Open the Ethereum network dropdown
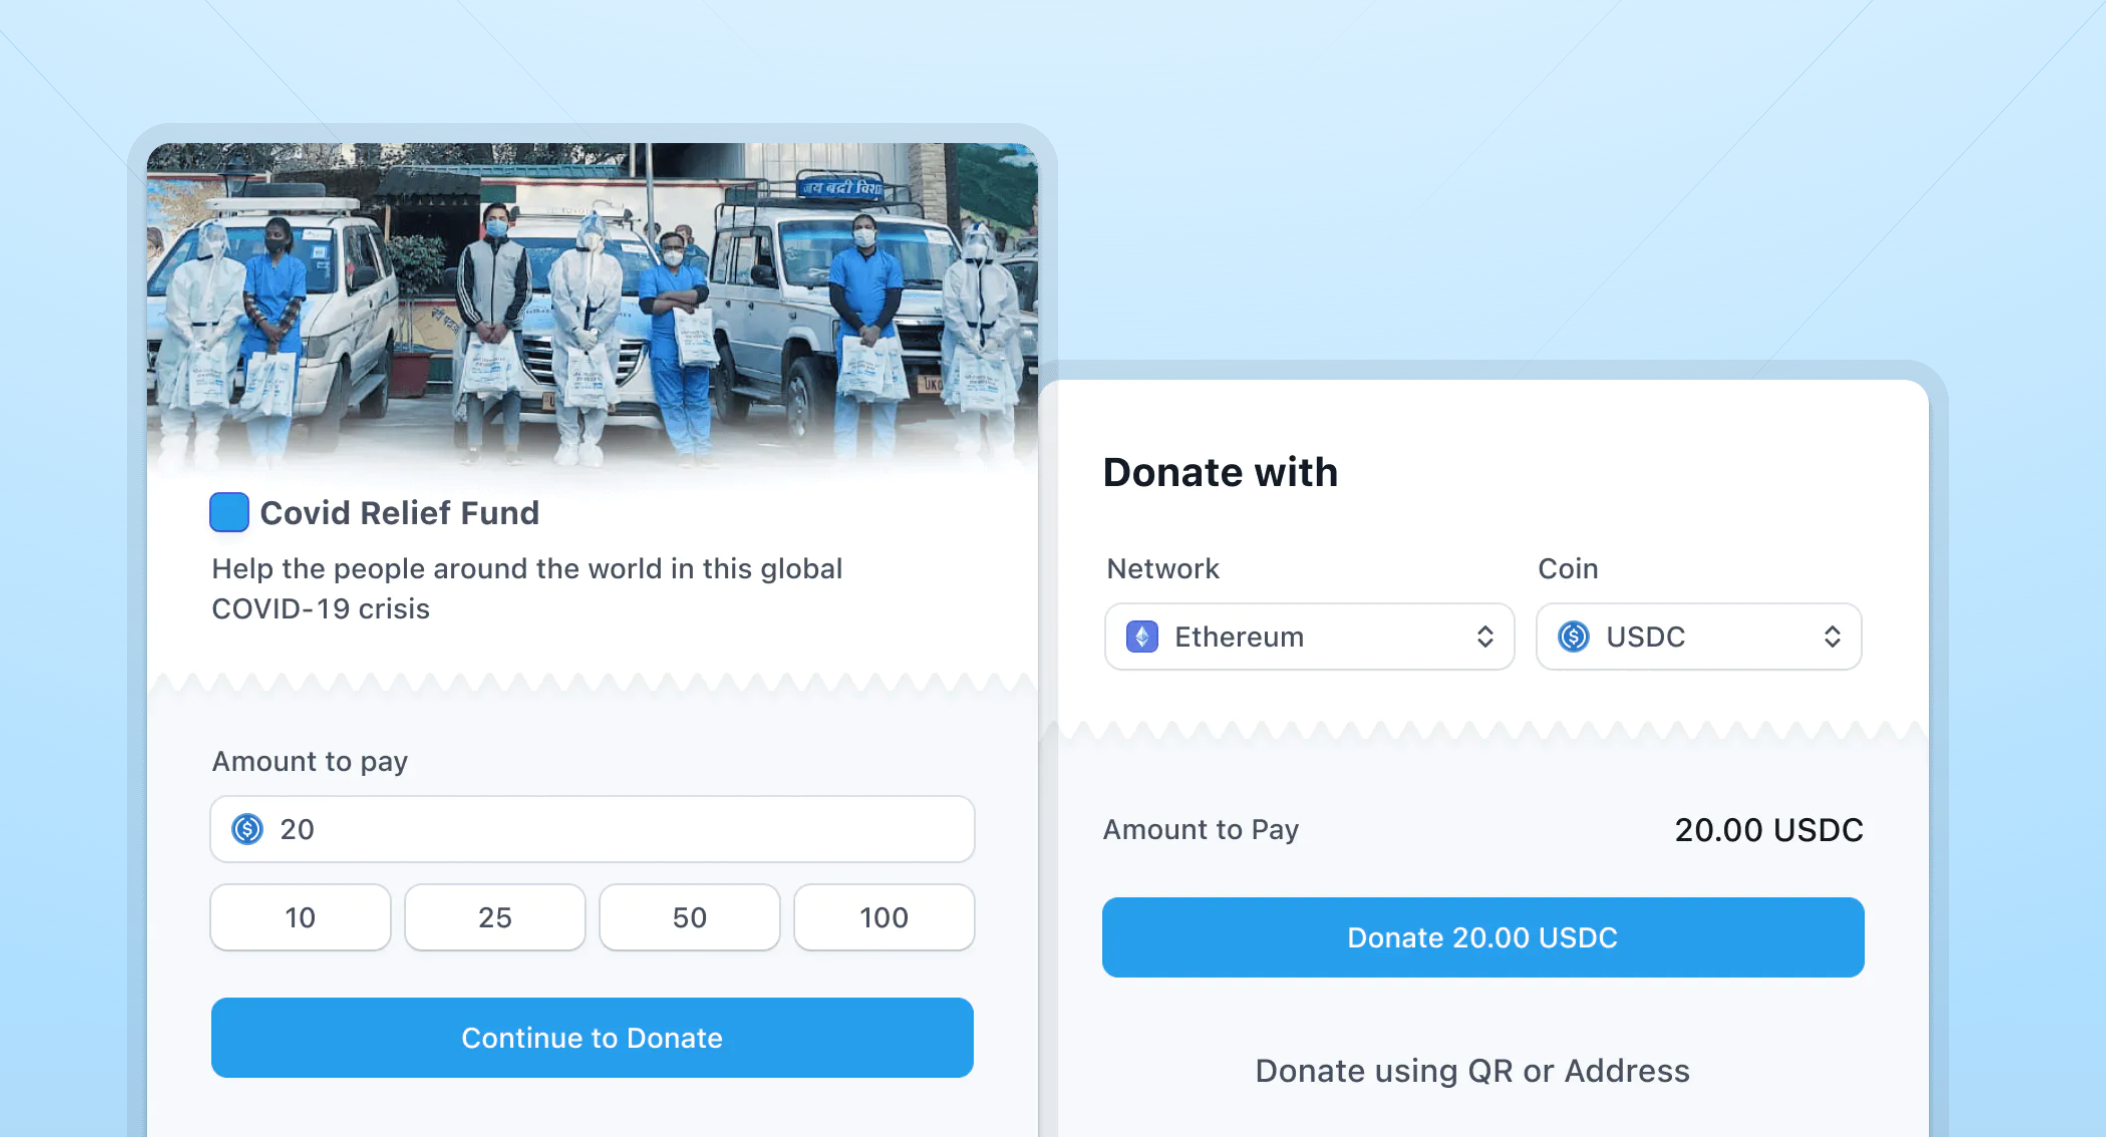The image size is (2106, 1137). (1309, 636)
